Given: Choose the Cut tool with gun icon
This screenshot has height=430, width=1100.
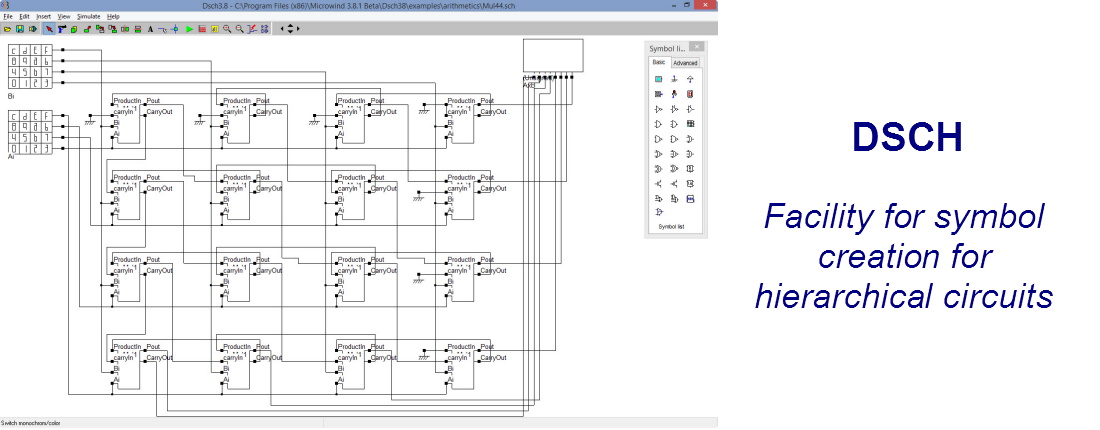Looking at the screenshot, I should (x=62, y=29).
